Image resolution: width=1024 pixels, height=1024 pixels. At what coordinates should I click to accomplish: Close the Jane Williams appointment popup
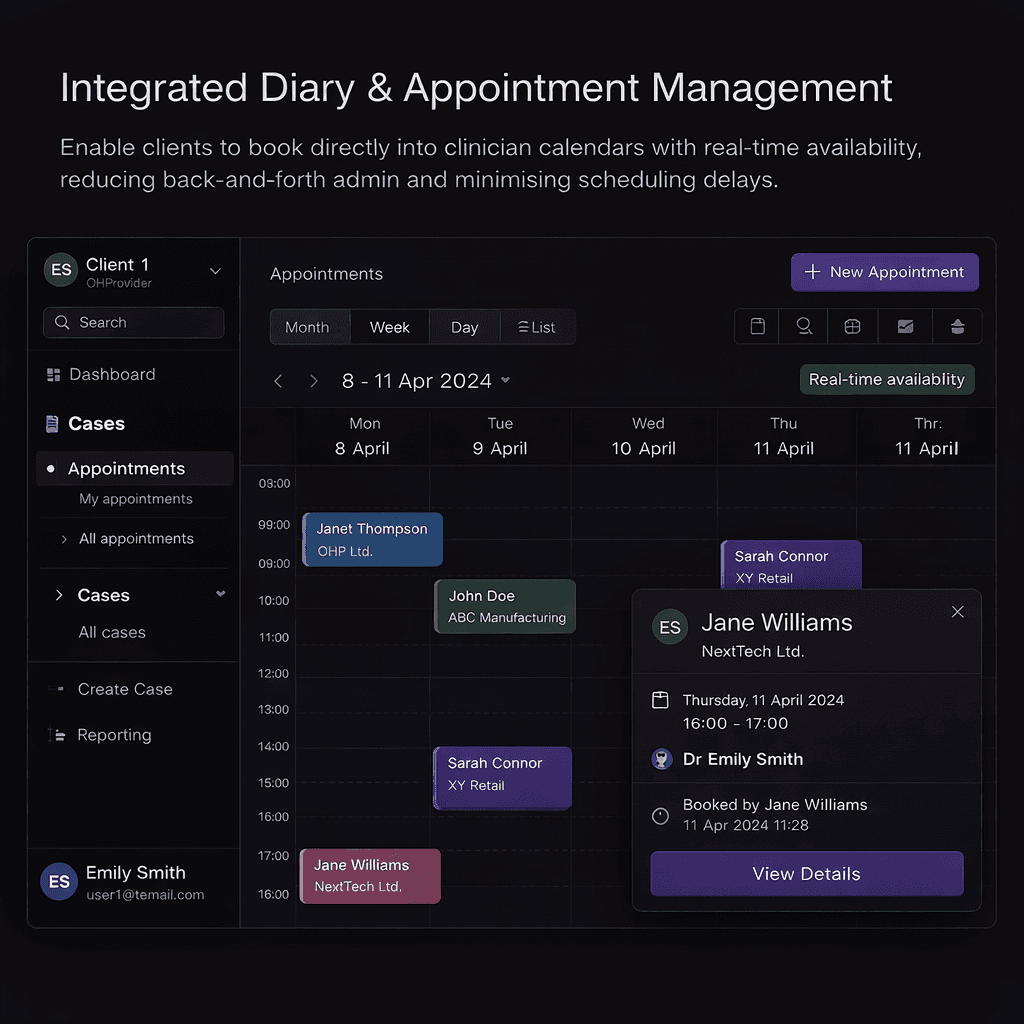[x=957, y=612]
